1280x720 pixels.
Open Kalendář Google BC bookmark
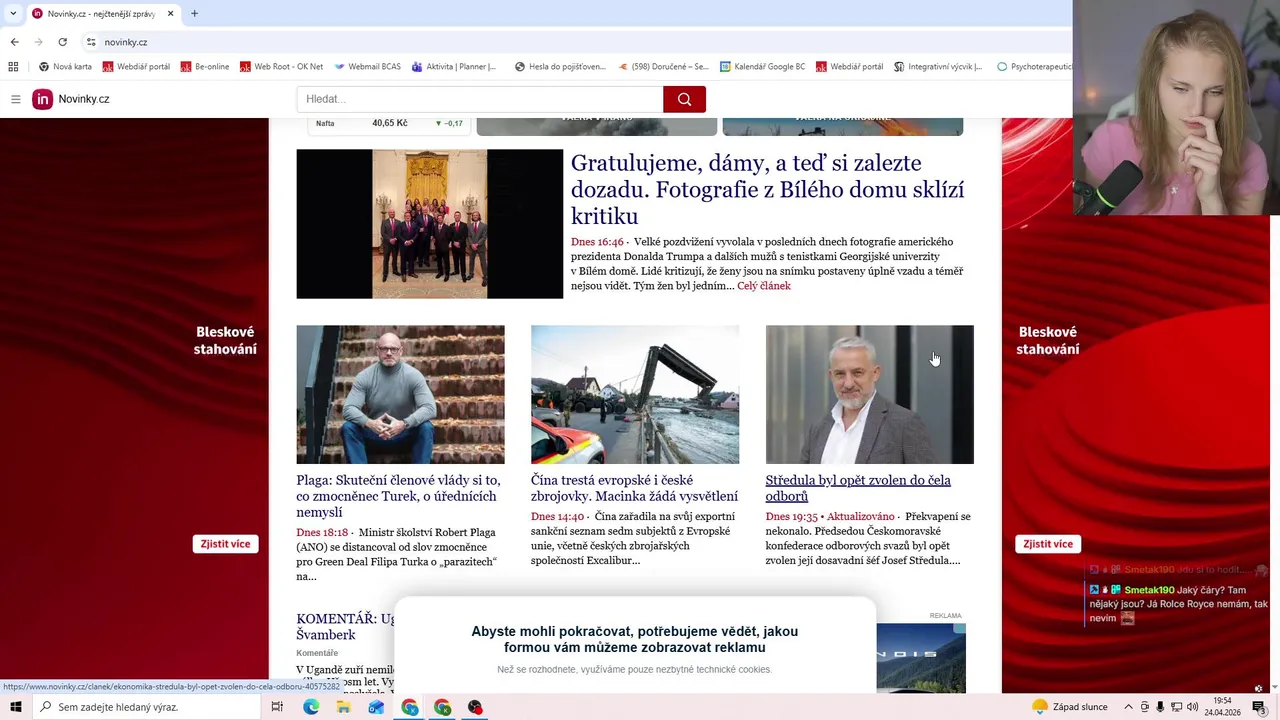tap(762, 67)
